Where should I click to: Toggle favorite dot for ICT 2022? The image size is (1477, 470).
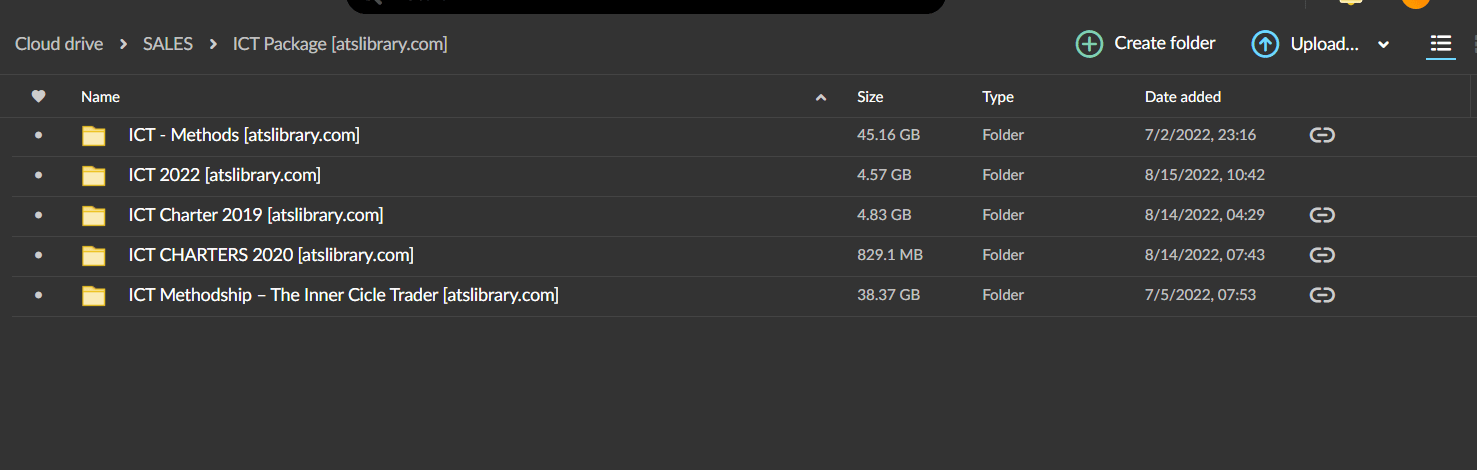[x=39, y=175]
